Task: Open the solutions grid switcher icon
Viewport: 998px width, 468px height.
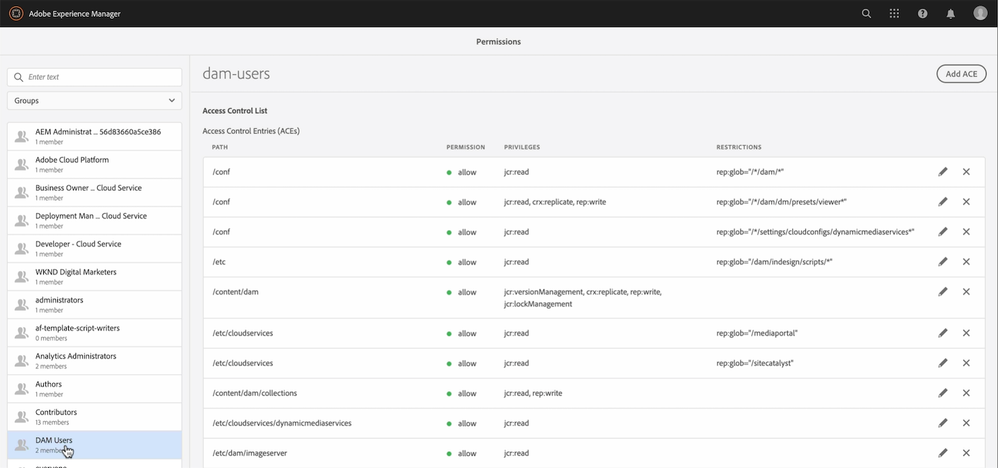Action: point(895,14)
